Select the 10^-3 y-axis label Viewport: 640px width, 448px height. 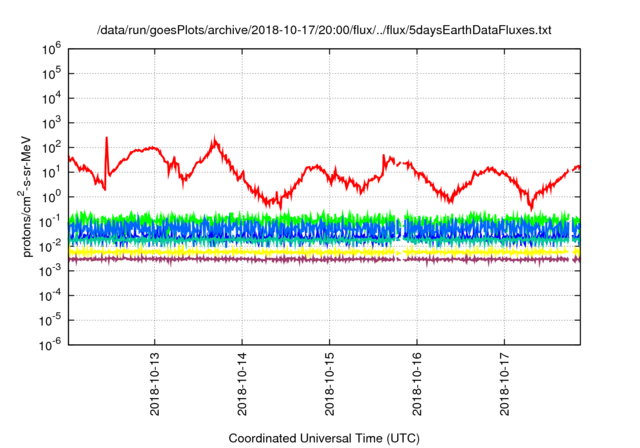pyautogui.click(x=51, y=271)
